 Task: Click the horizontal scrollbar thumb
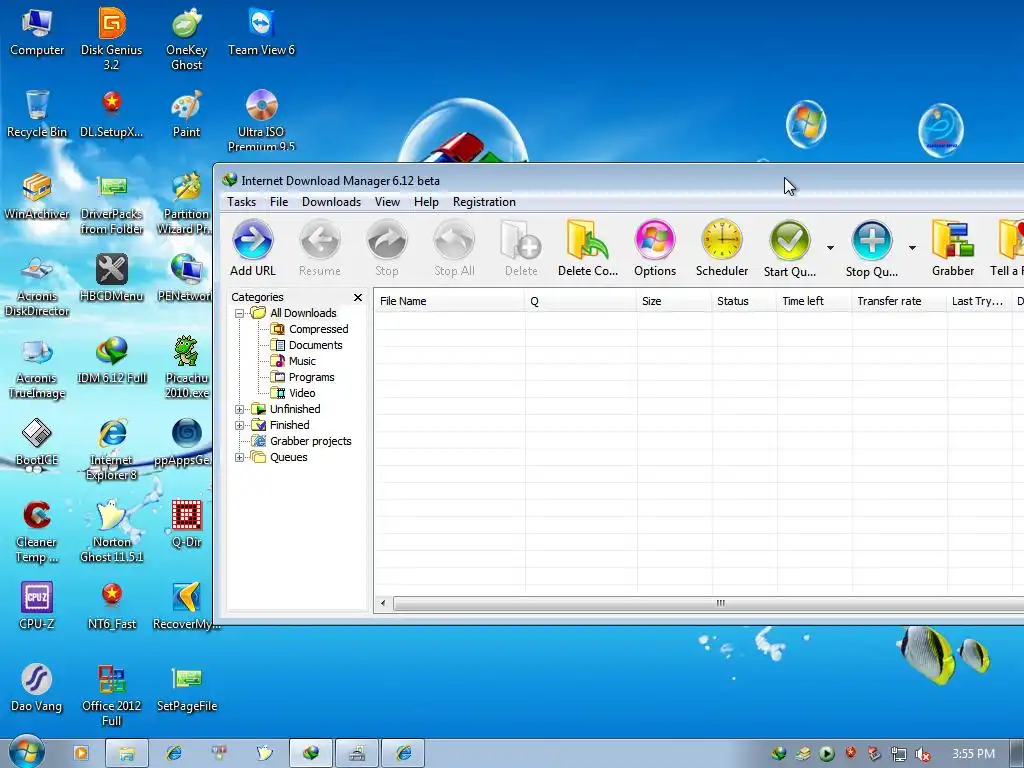tap(709, 603)
